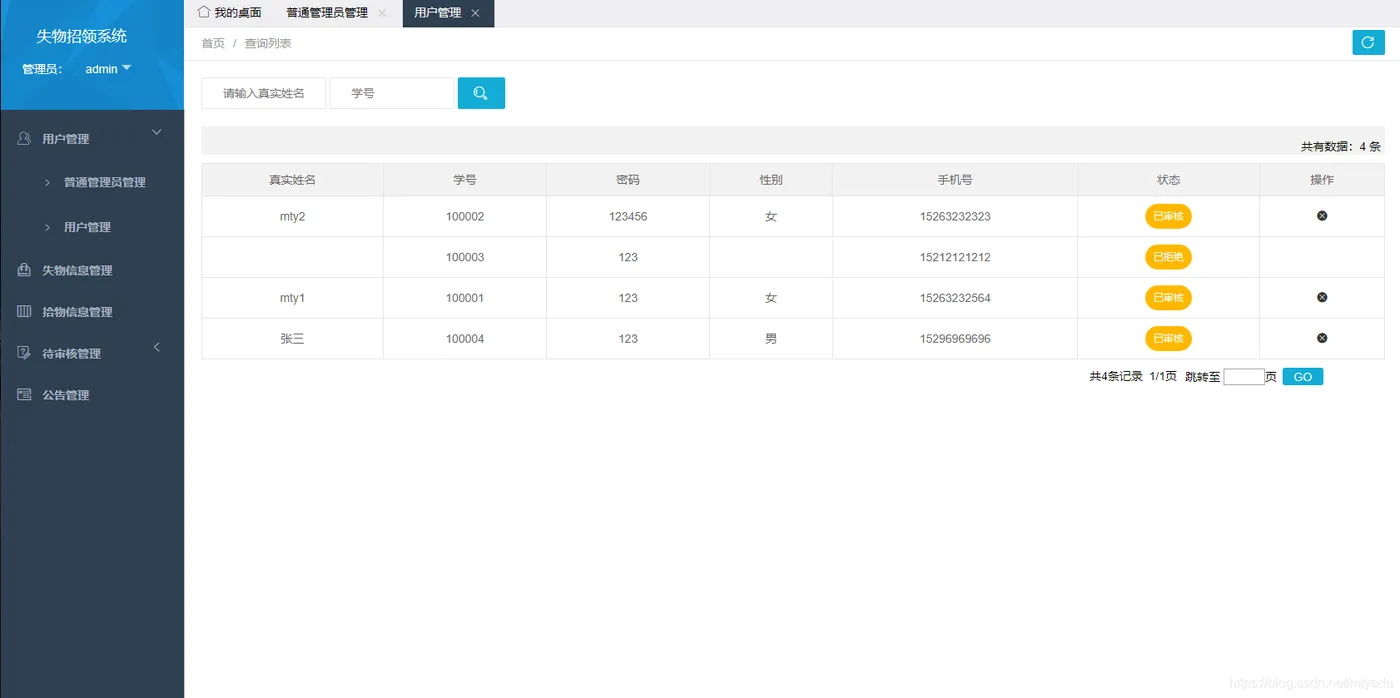Focus the 请输入真实姓名 input field

pyautogui.click(x=264, y=93)
